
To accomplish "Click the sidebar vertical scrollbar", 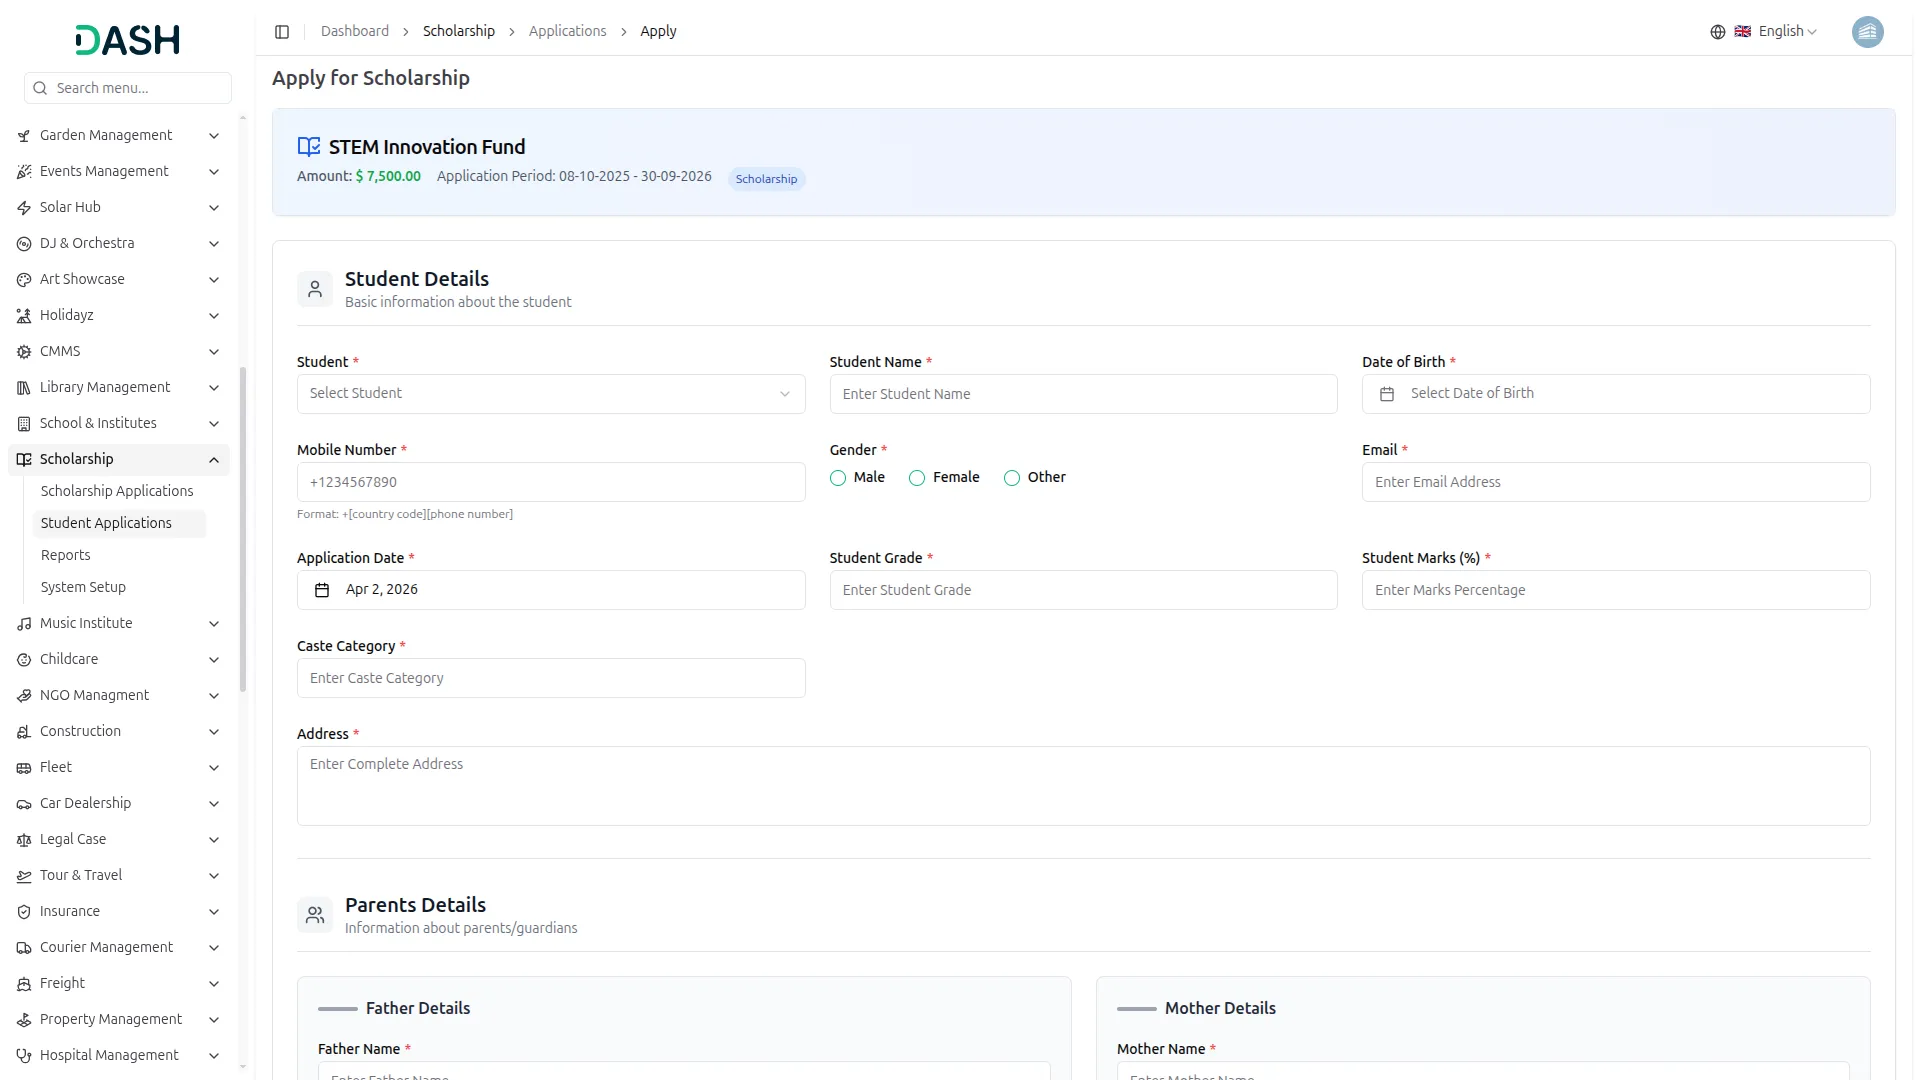I will 243,530.
